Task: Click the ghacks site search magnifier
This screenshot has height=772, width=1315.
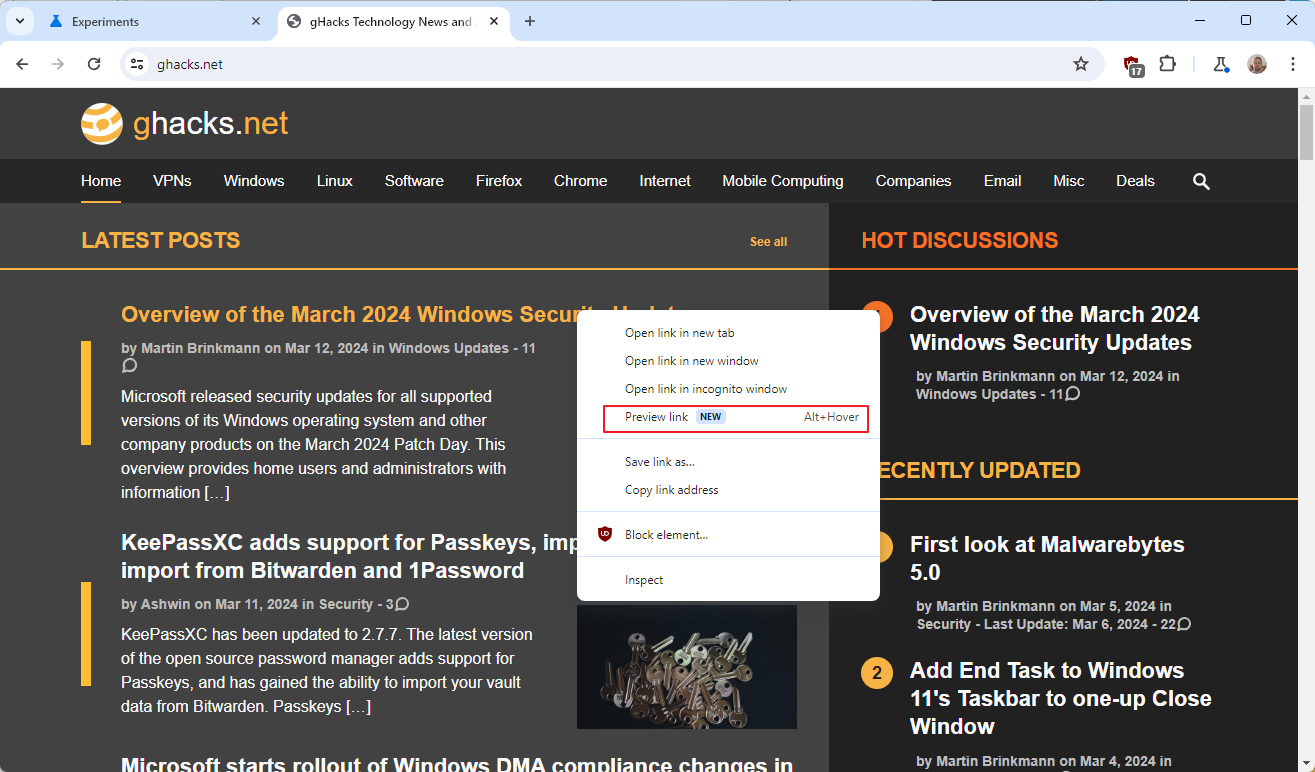Action: (1201, 181)
